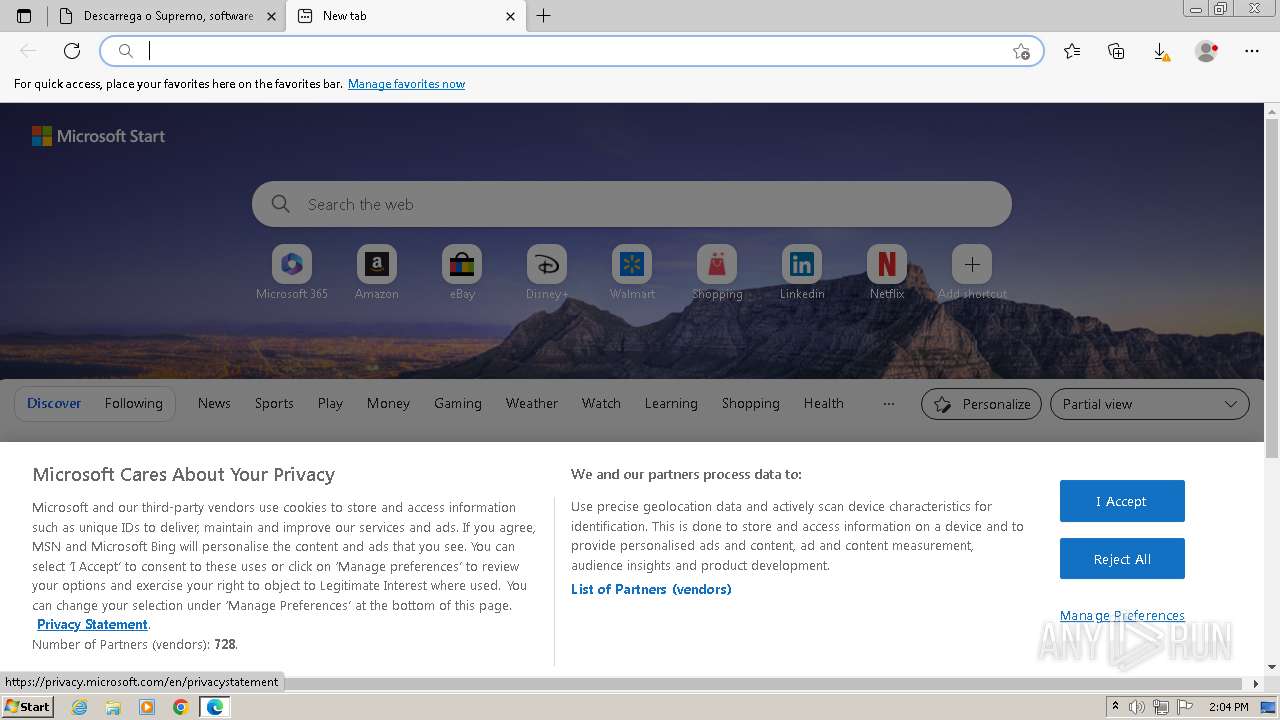Viewport: 1280px width, 720px height.
Task: Open Settings and more menu
Action: tap(1252, 51)
